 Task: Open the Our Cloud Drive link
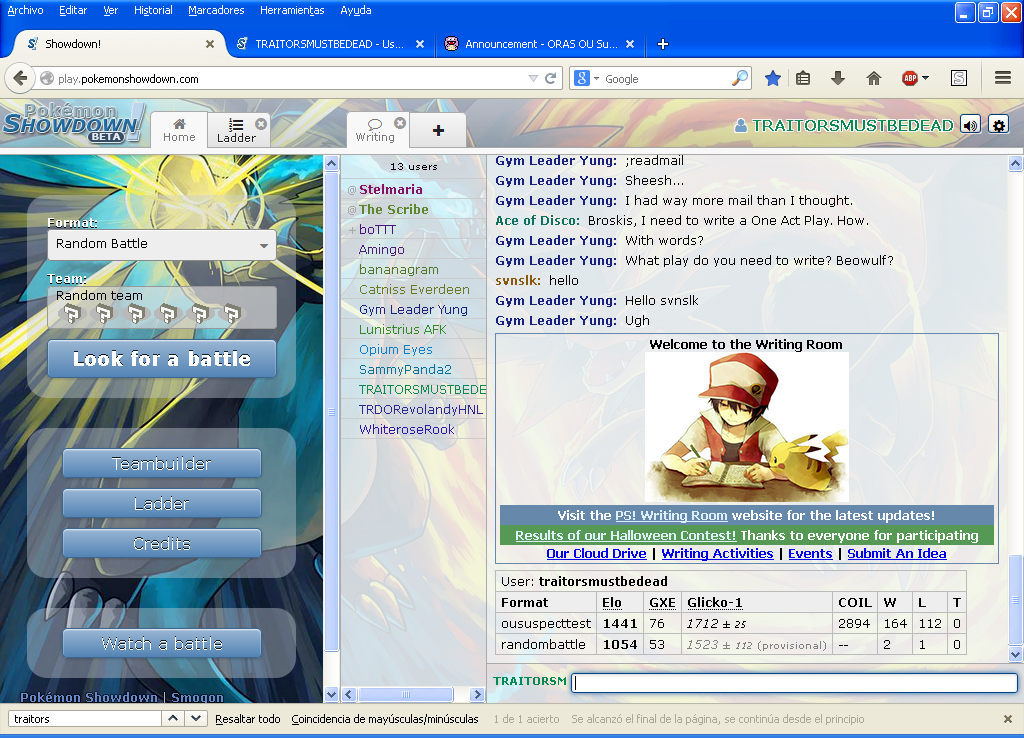(596, 553)
